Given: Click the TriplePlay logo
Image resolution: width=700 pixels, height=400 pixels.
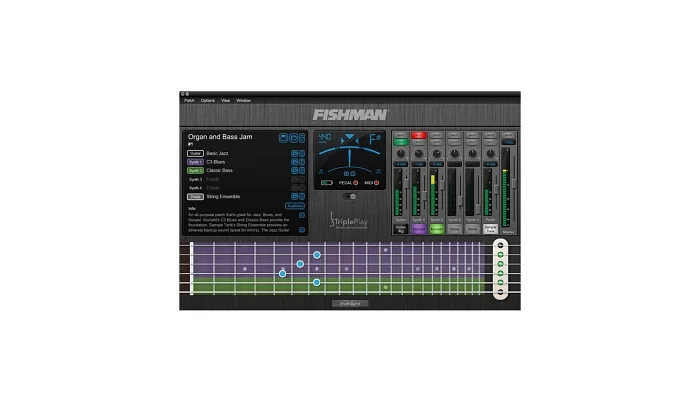Looking at the screenshot, I should (349, 221).
